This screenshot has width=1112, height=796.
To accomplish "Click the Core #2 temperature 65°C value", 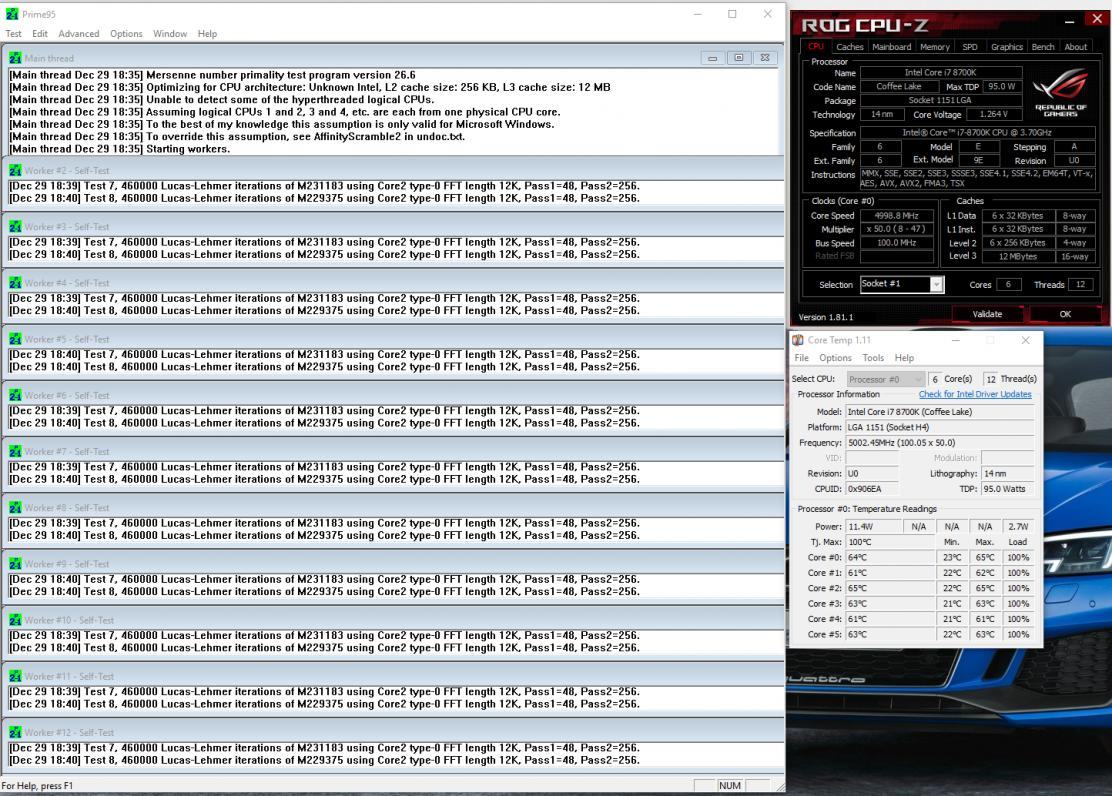I will point(890,588).
